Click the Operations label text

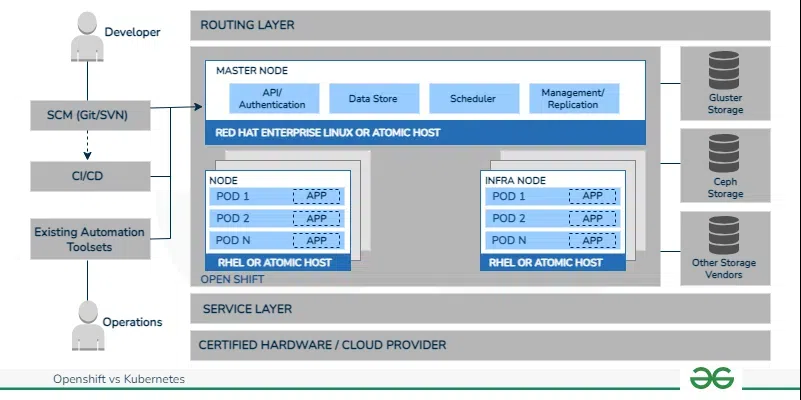132,322
